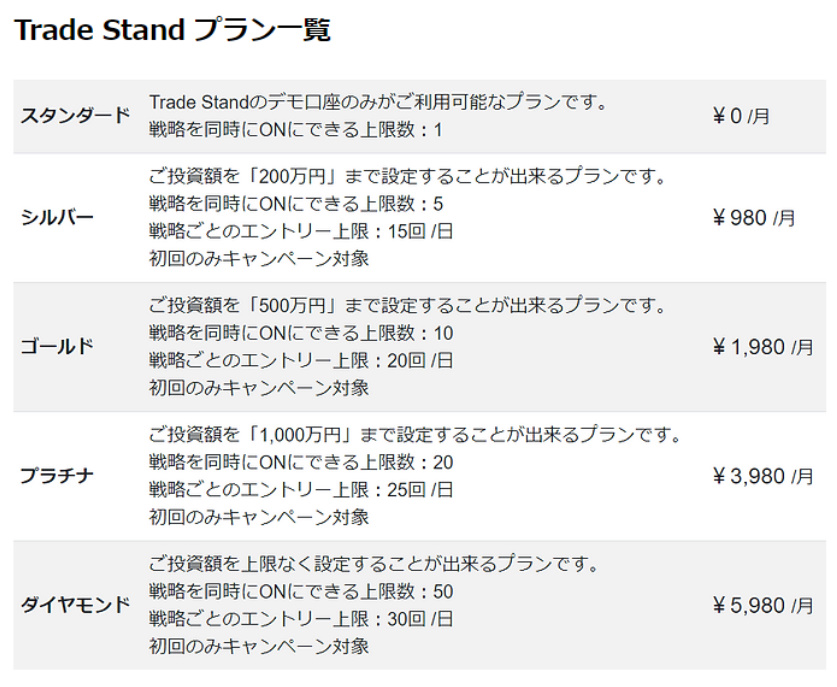Screen dimensions: 837x687
Task: Select the シルバー plan name
Action: (57, 218)
